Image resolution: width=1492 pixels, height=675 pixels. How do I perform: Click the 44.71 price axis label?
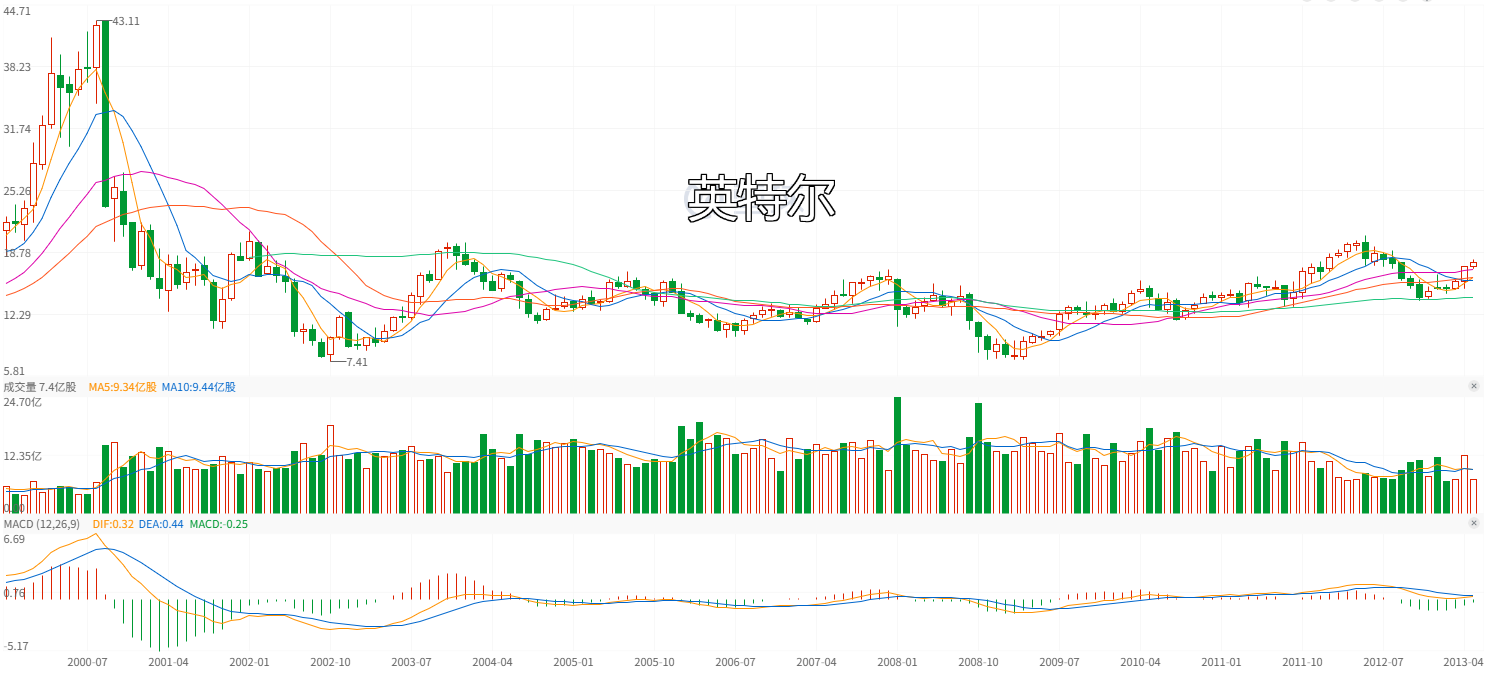(x=17, y=11)
